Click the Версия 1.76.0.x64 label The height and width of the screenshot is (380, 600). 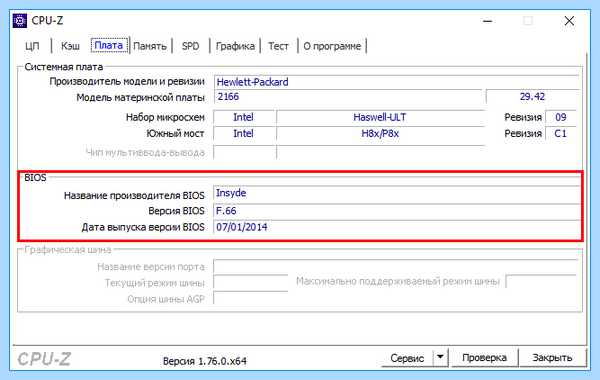pyautogui.click(x=205, y=361)
